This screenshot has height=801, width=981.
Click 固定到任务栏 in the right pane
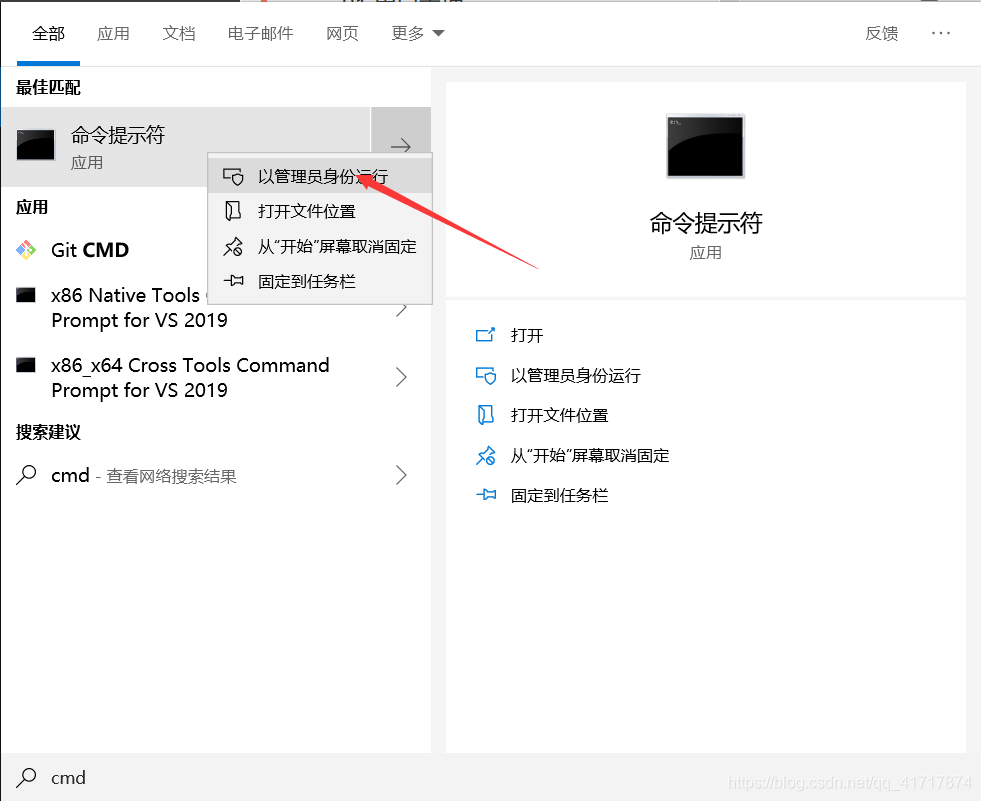coord(559,496)
